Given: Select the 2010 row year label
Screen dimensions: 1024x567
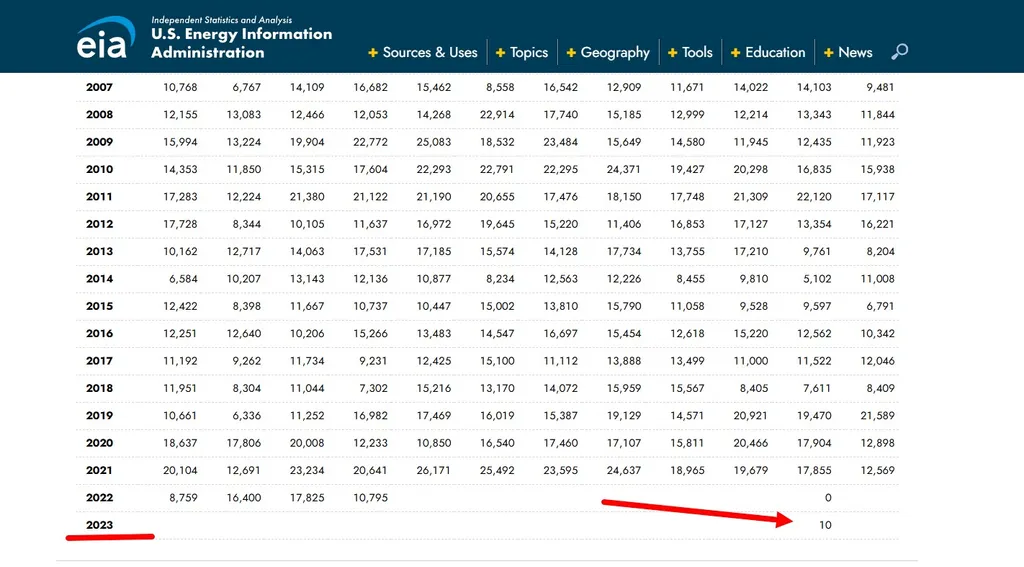Looking at the screenshot, I should [x=100, y=170].
